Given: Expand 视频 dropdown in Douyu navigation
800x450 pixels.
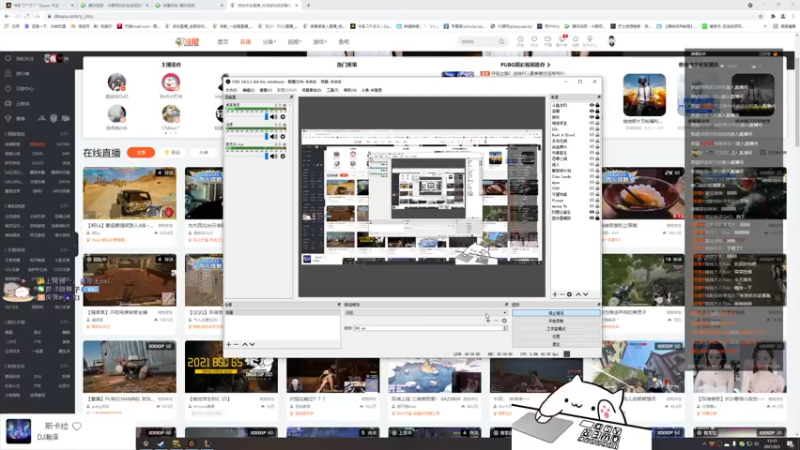Looking at the screenshot, I should 294,42.
